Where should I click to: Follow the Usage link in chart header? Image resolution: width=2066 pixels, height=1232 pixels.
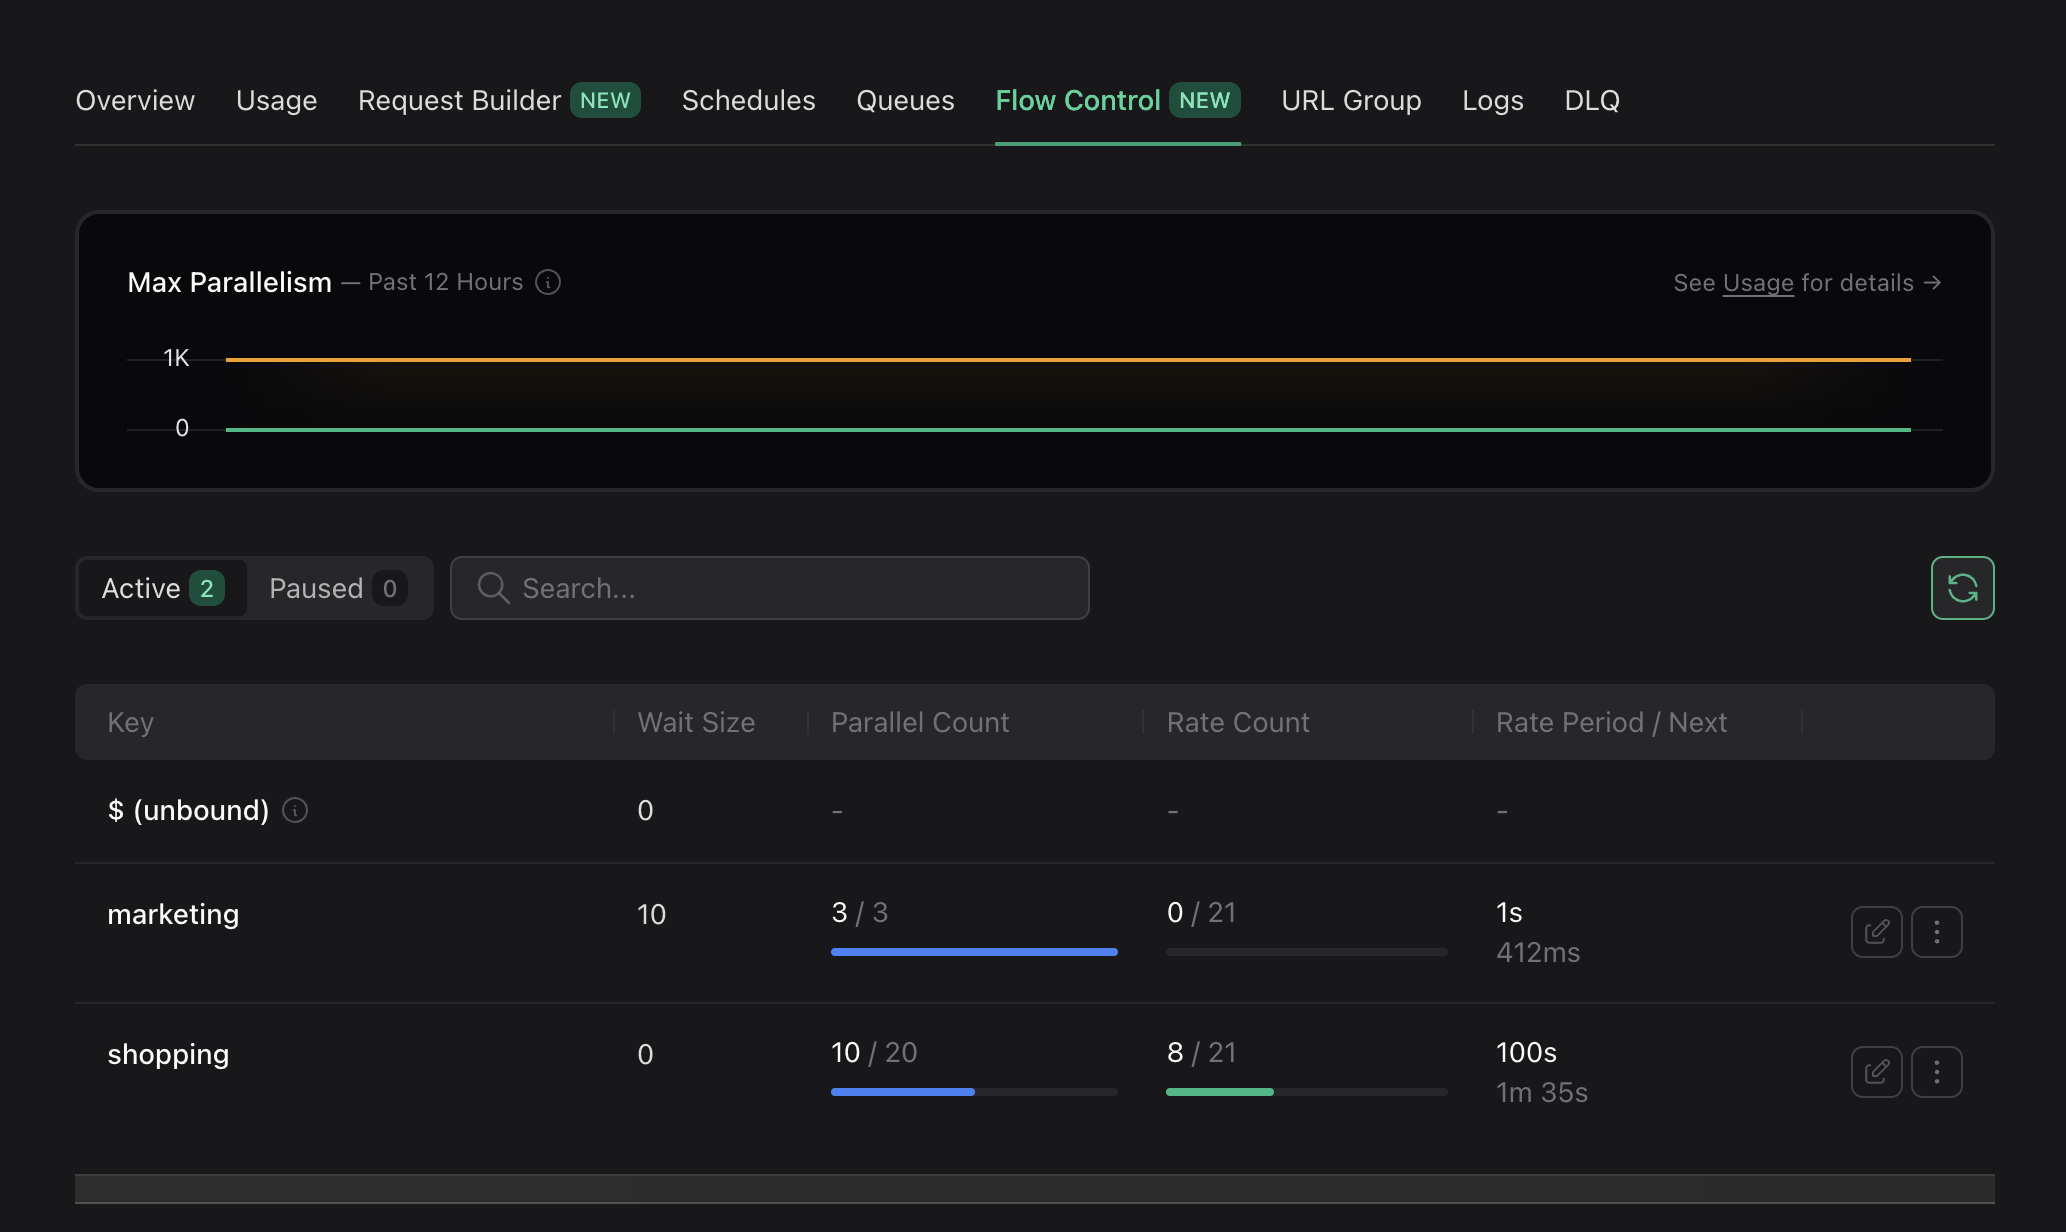click(1758, 283)
